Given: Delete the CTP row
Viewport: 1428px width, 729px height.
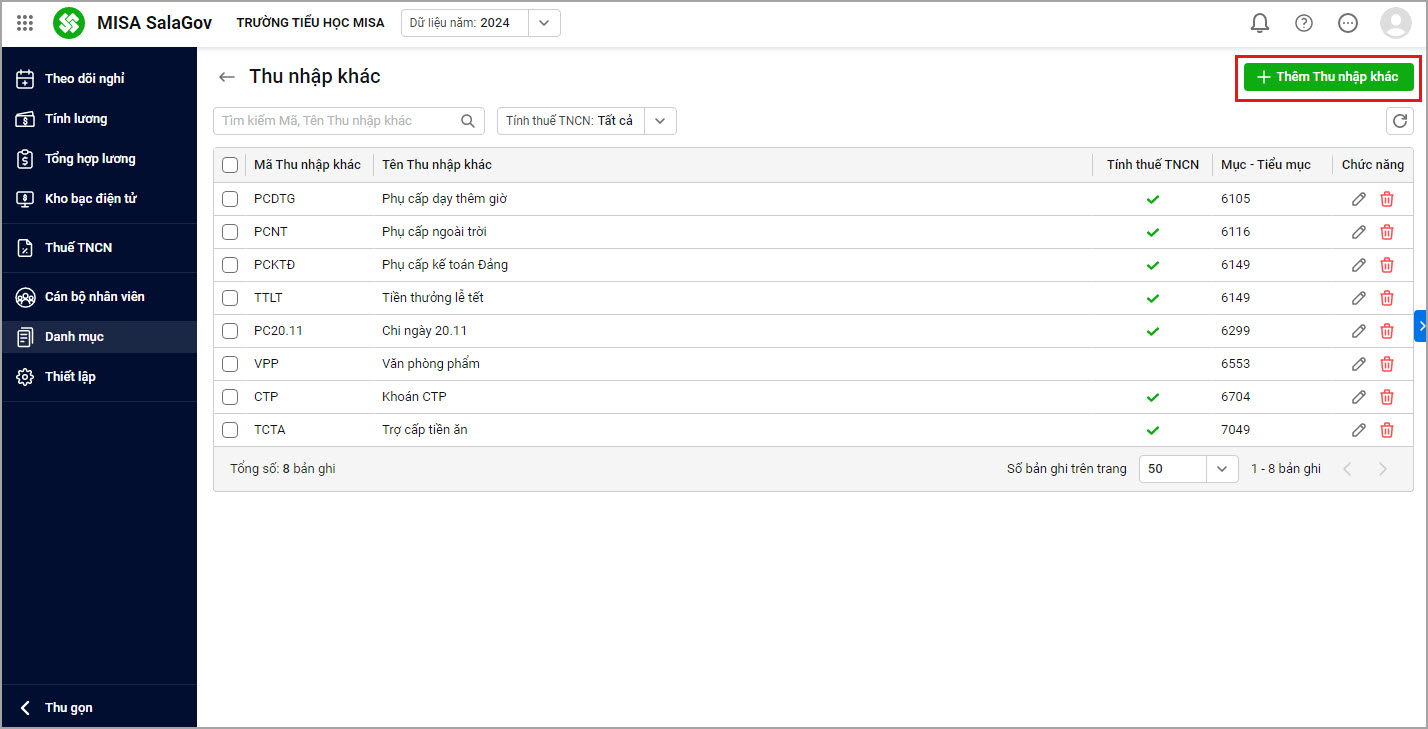Looking at the screenshot, I should tap(1387, 397).
